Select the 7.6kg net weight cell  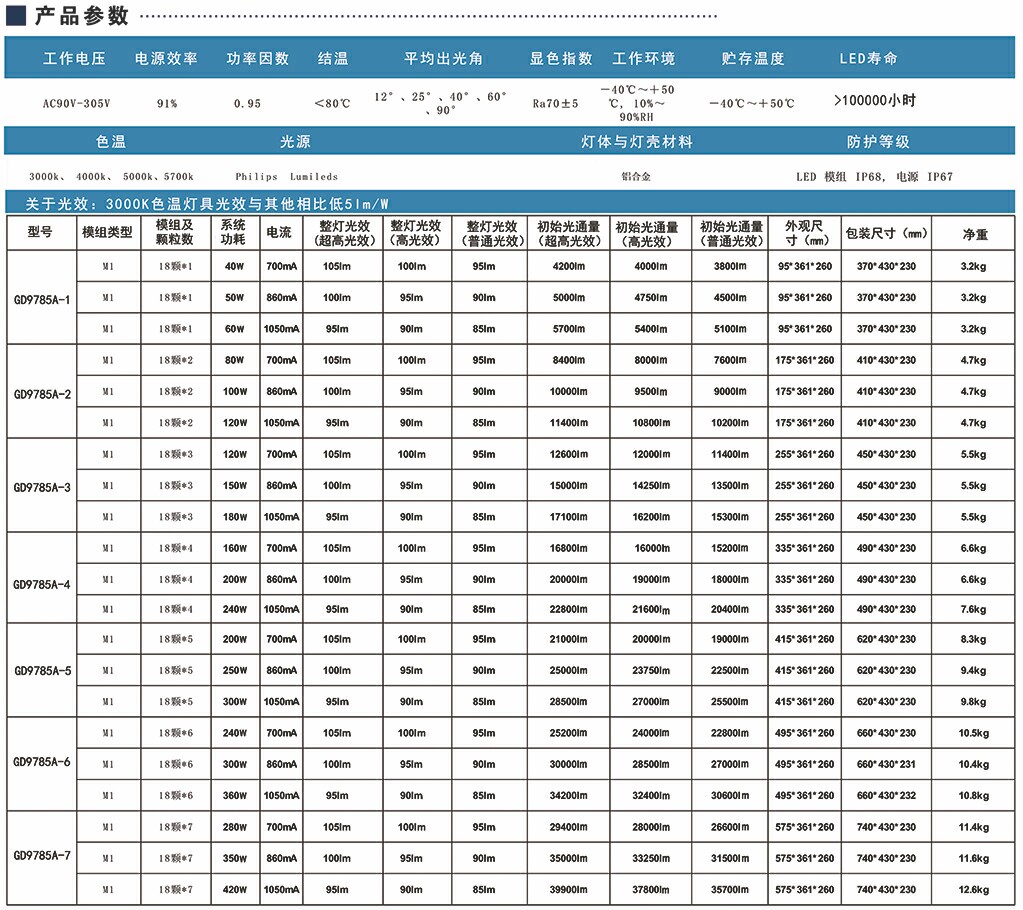point(973,609)
